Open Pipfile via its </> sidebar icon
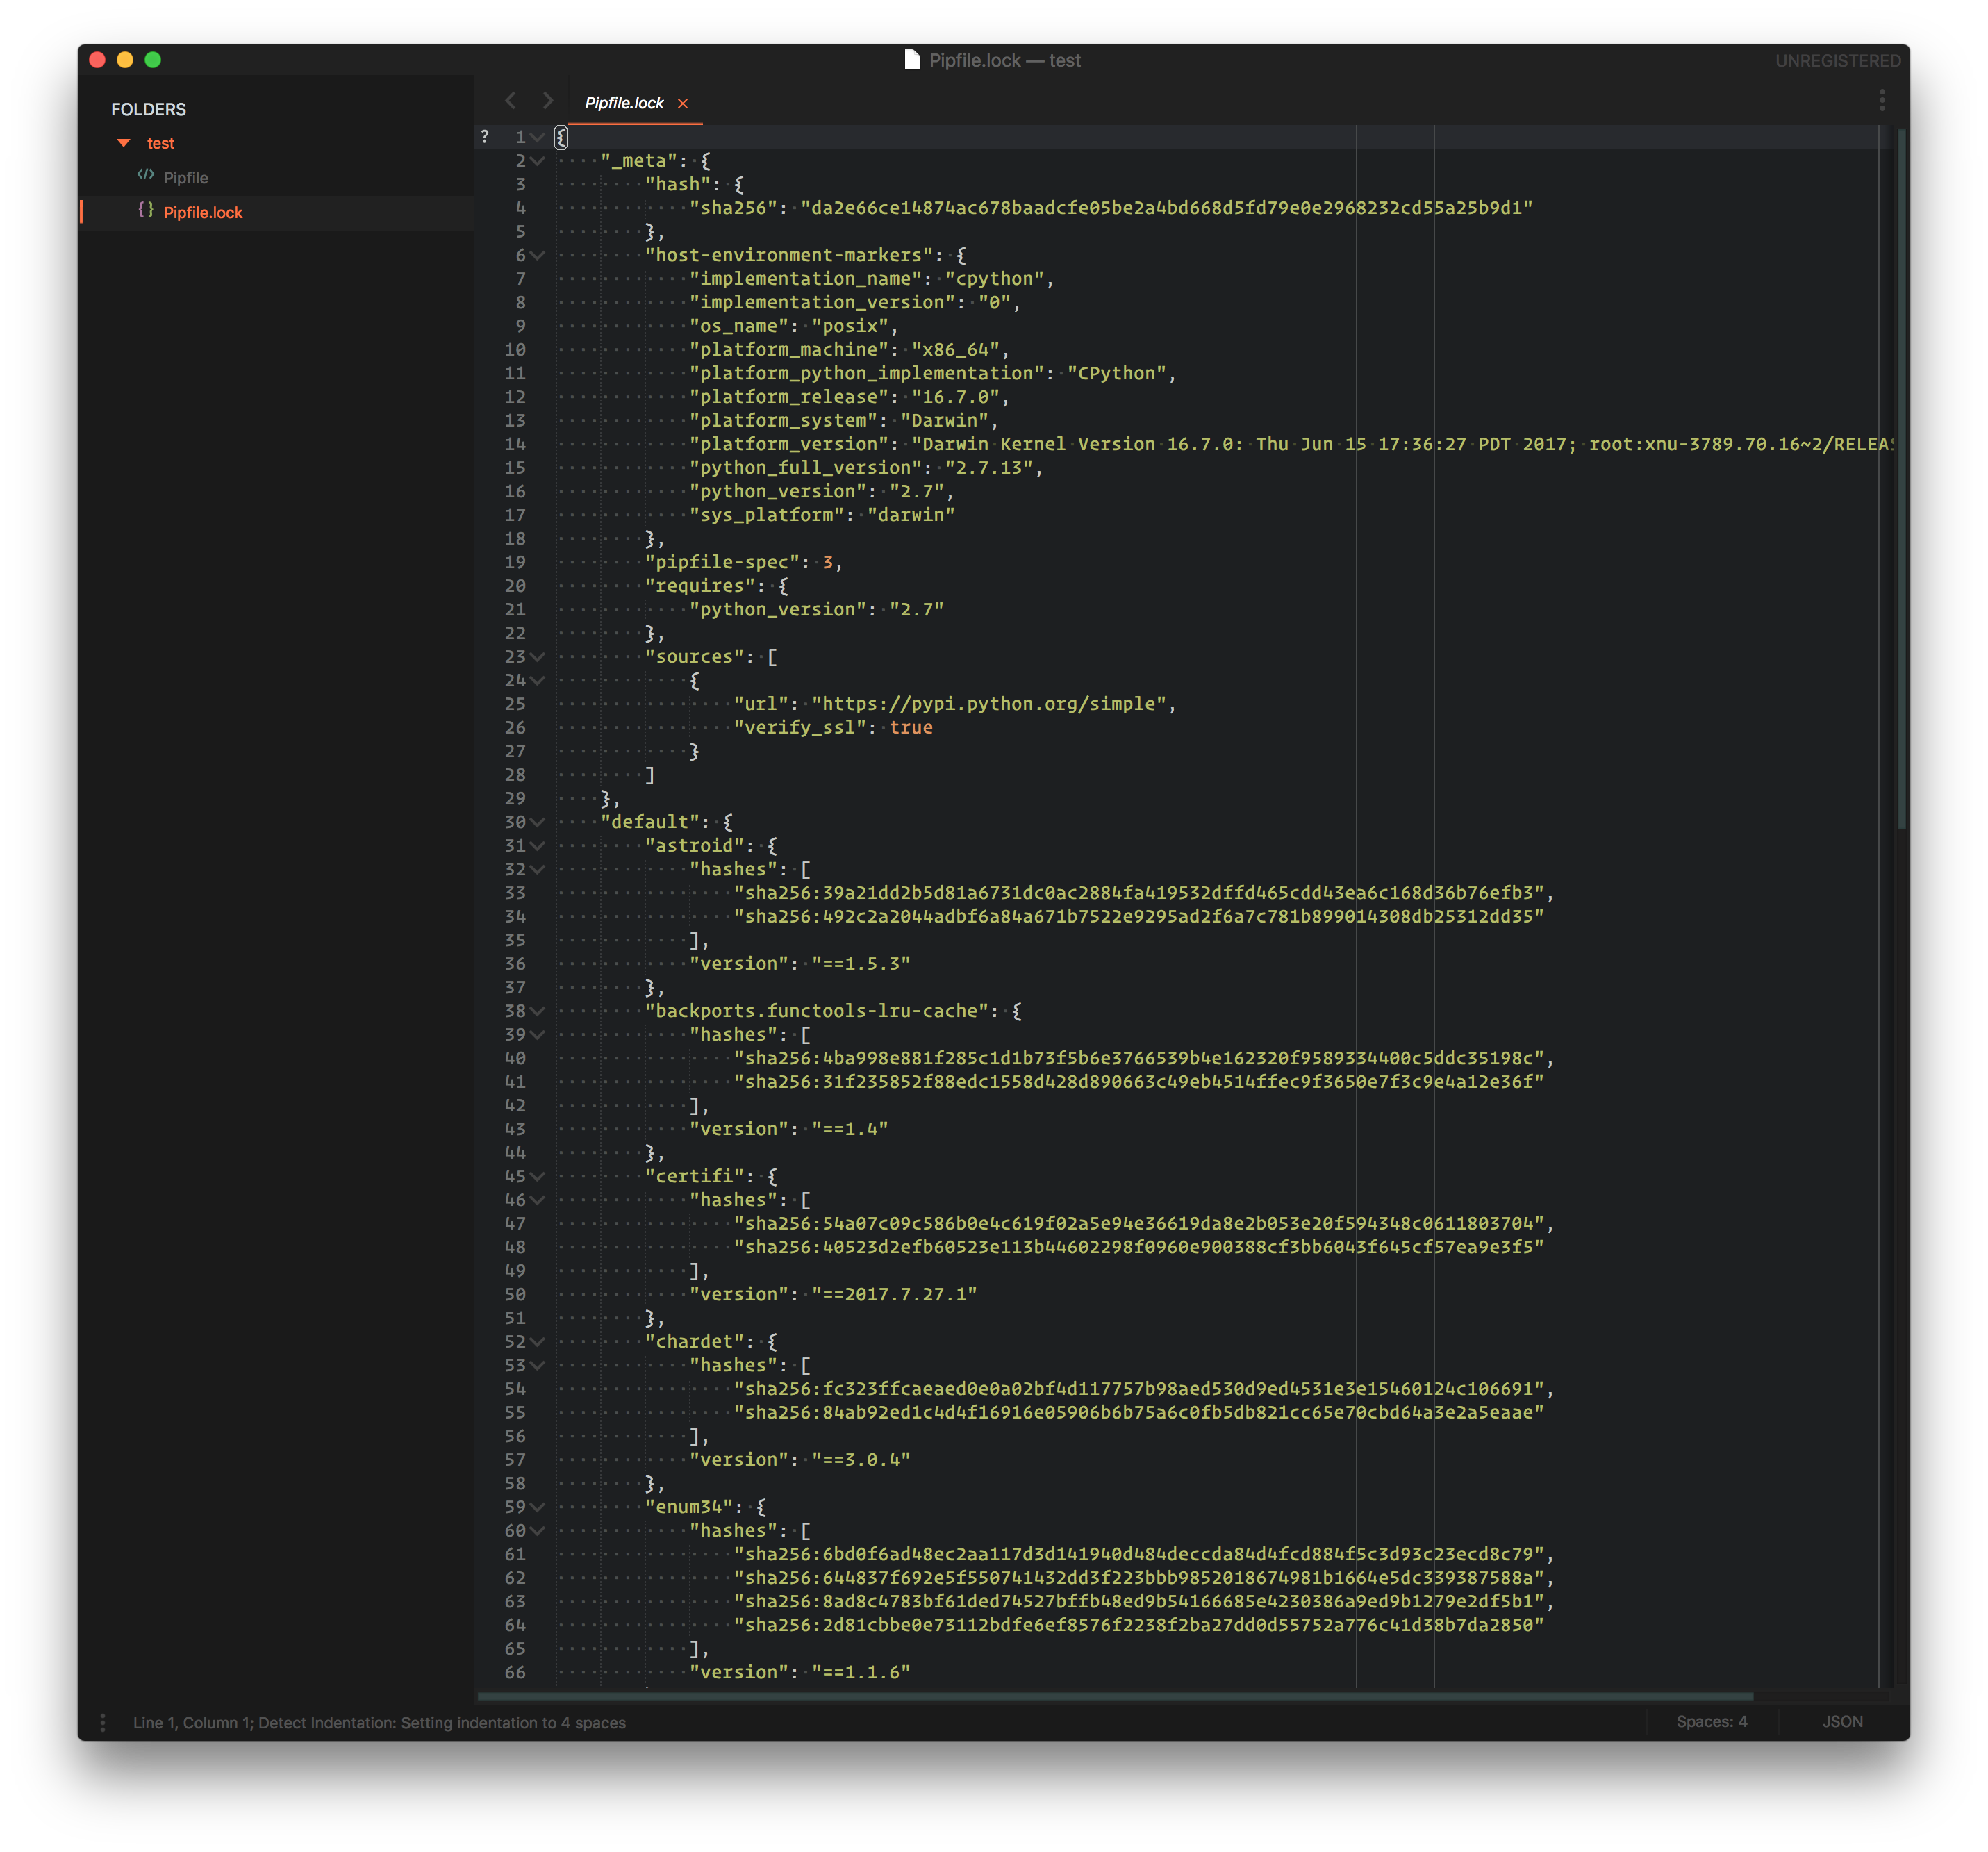The width and height of the screenshot is (1988, 1852). pos(145,176)
